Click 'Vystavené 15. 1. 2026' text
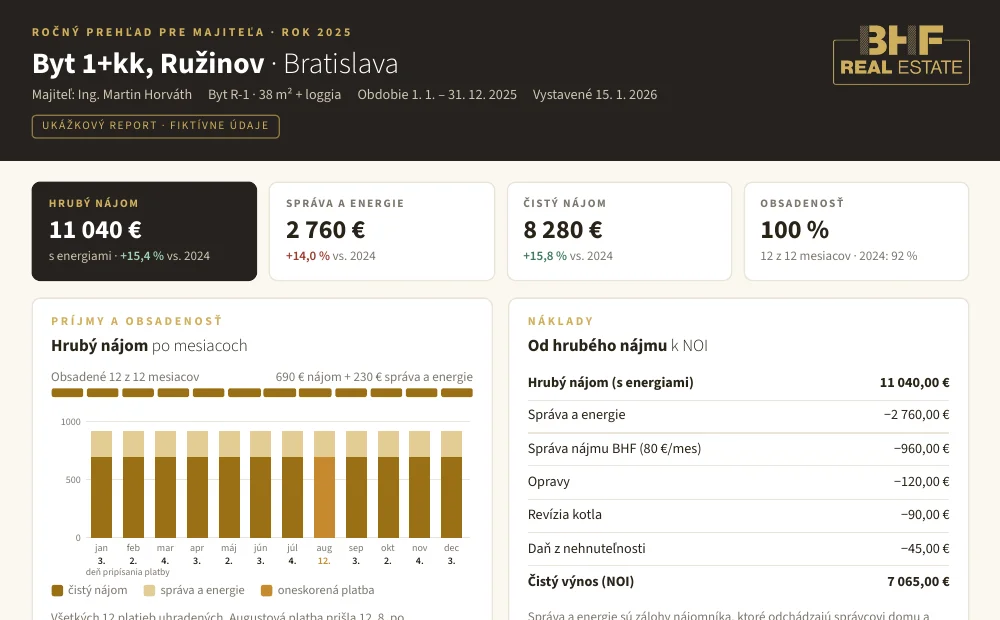Viewport: 1000px width, 620px height. [x=594, y=94]
